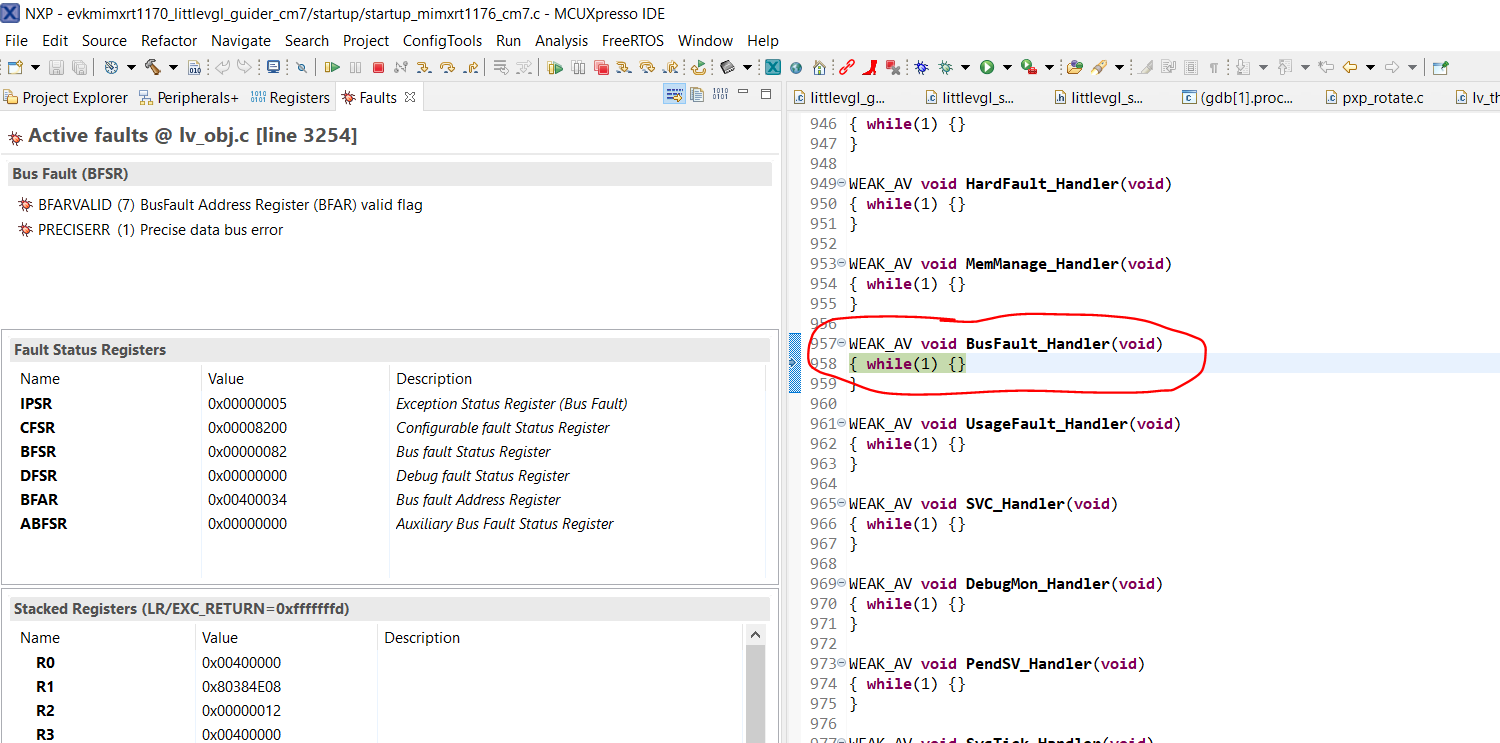Screen dimensions: 1500x743
Task: Open the Run play dropdown arrow
Action: pyautogui.click(x=1007, y=67)
